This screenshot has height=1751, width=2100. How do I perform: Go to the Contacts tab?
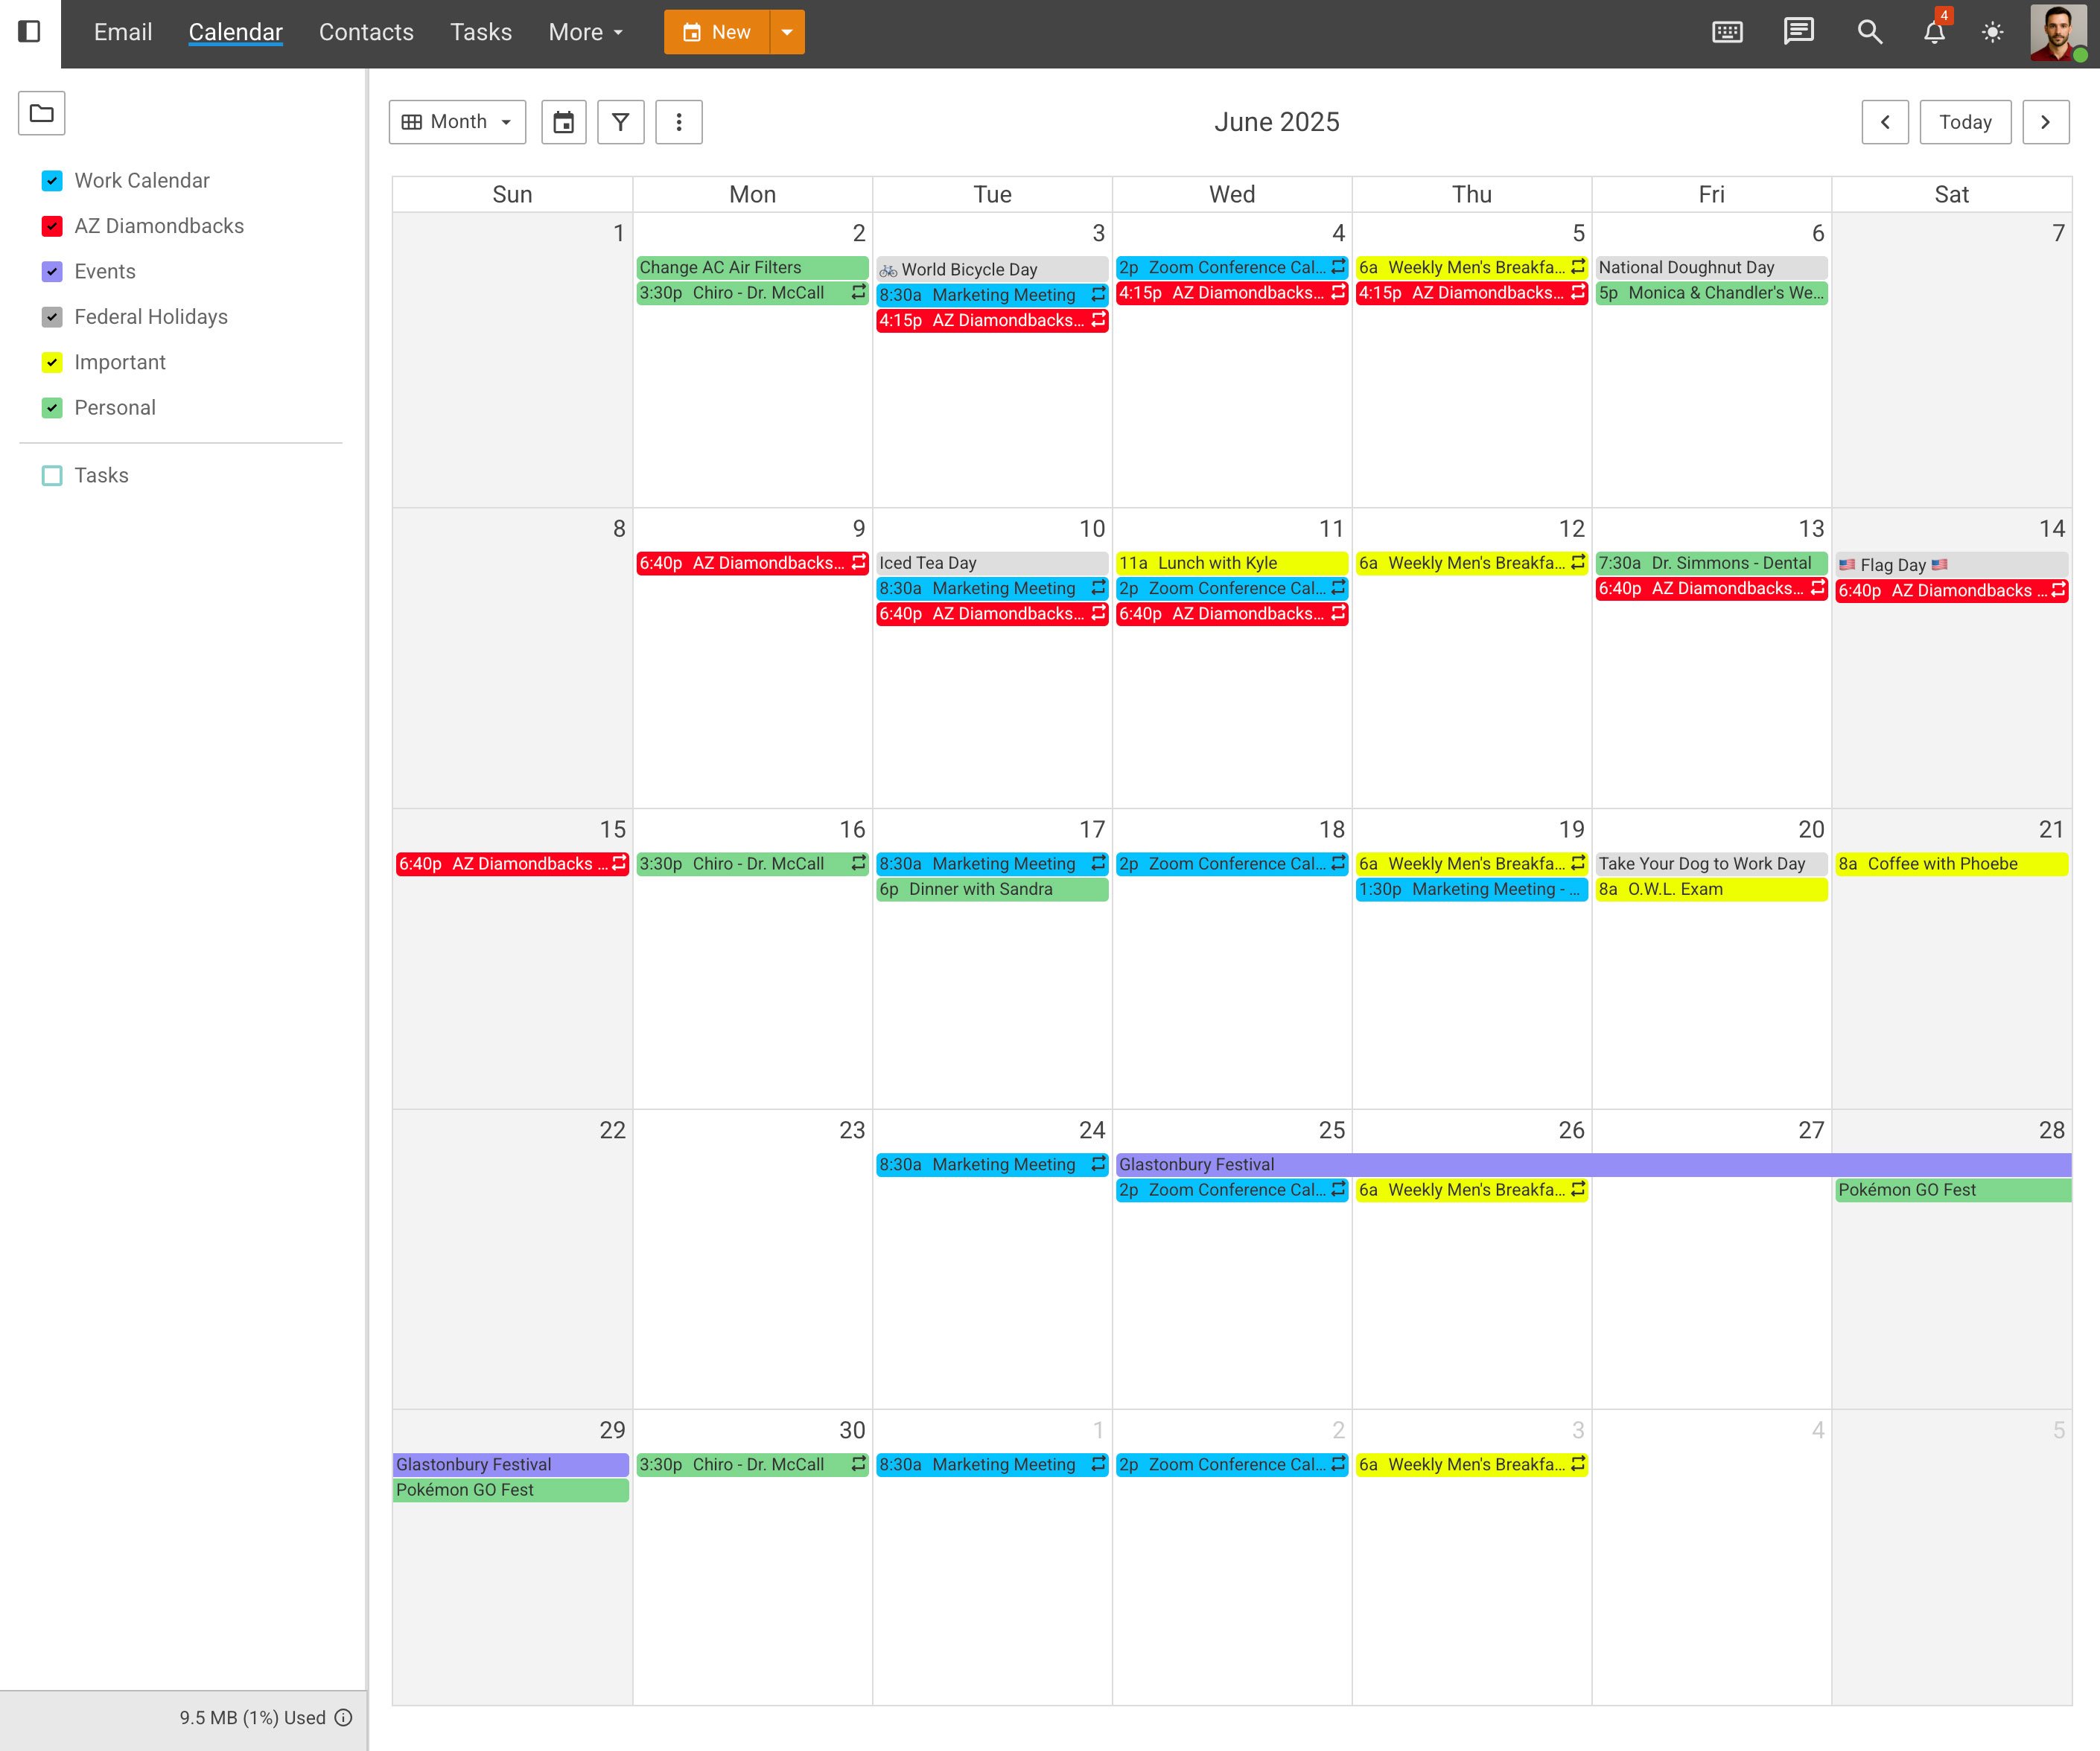tap(366, 32)
